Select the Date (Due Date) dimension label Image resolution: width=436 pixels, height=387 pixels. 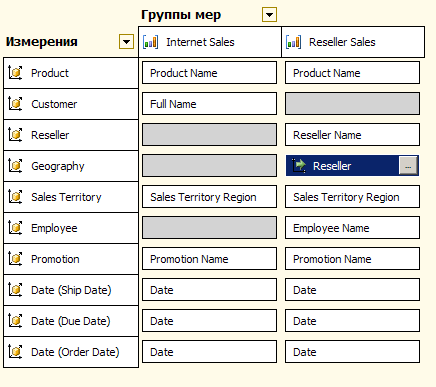71,321
